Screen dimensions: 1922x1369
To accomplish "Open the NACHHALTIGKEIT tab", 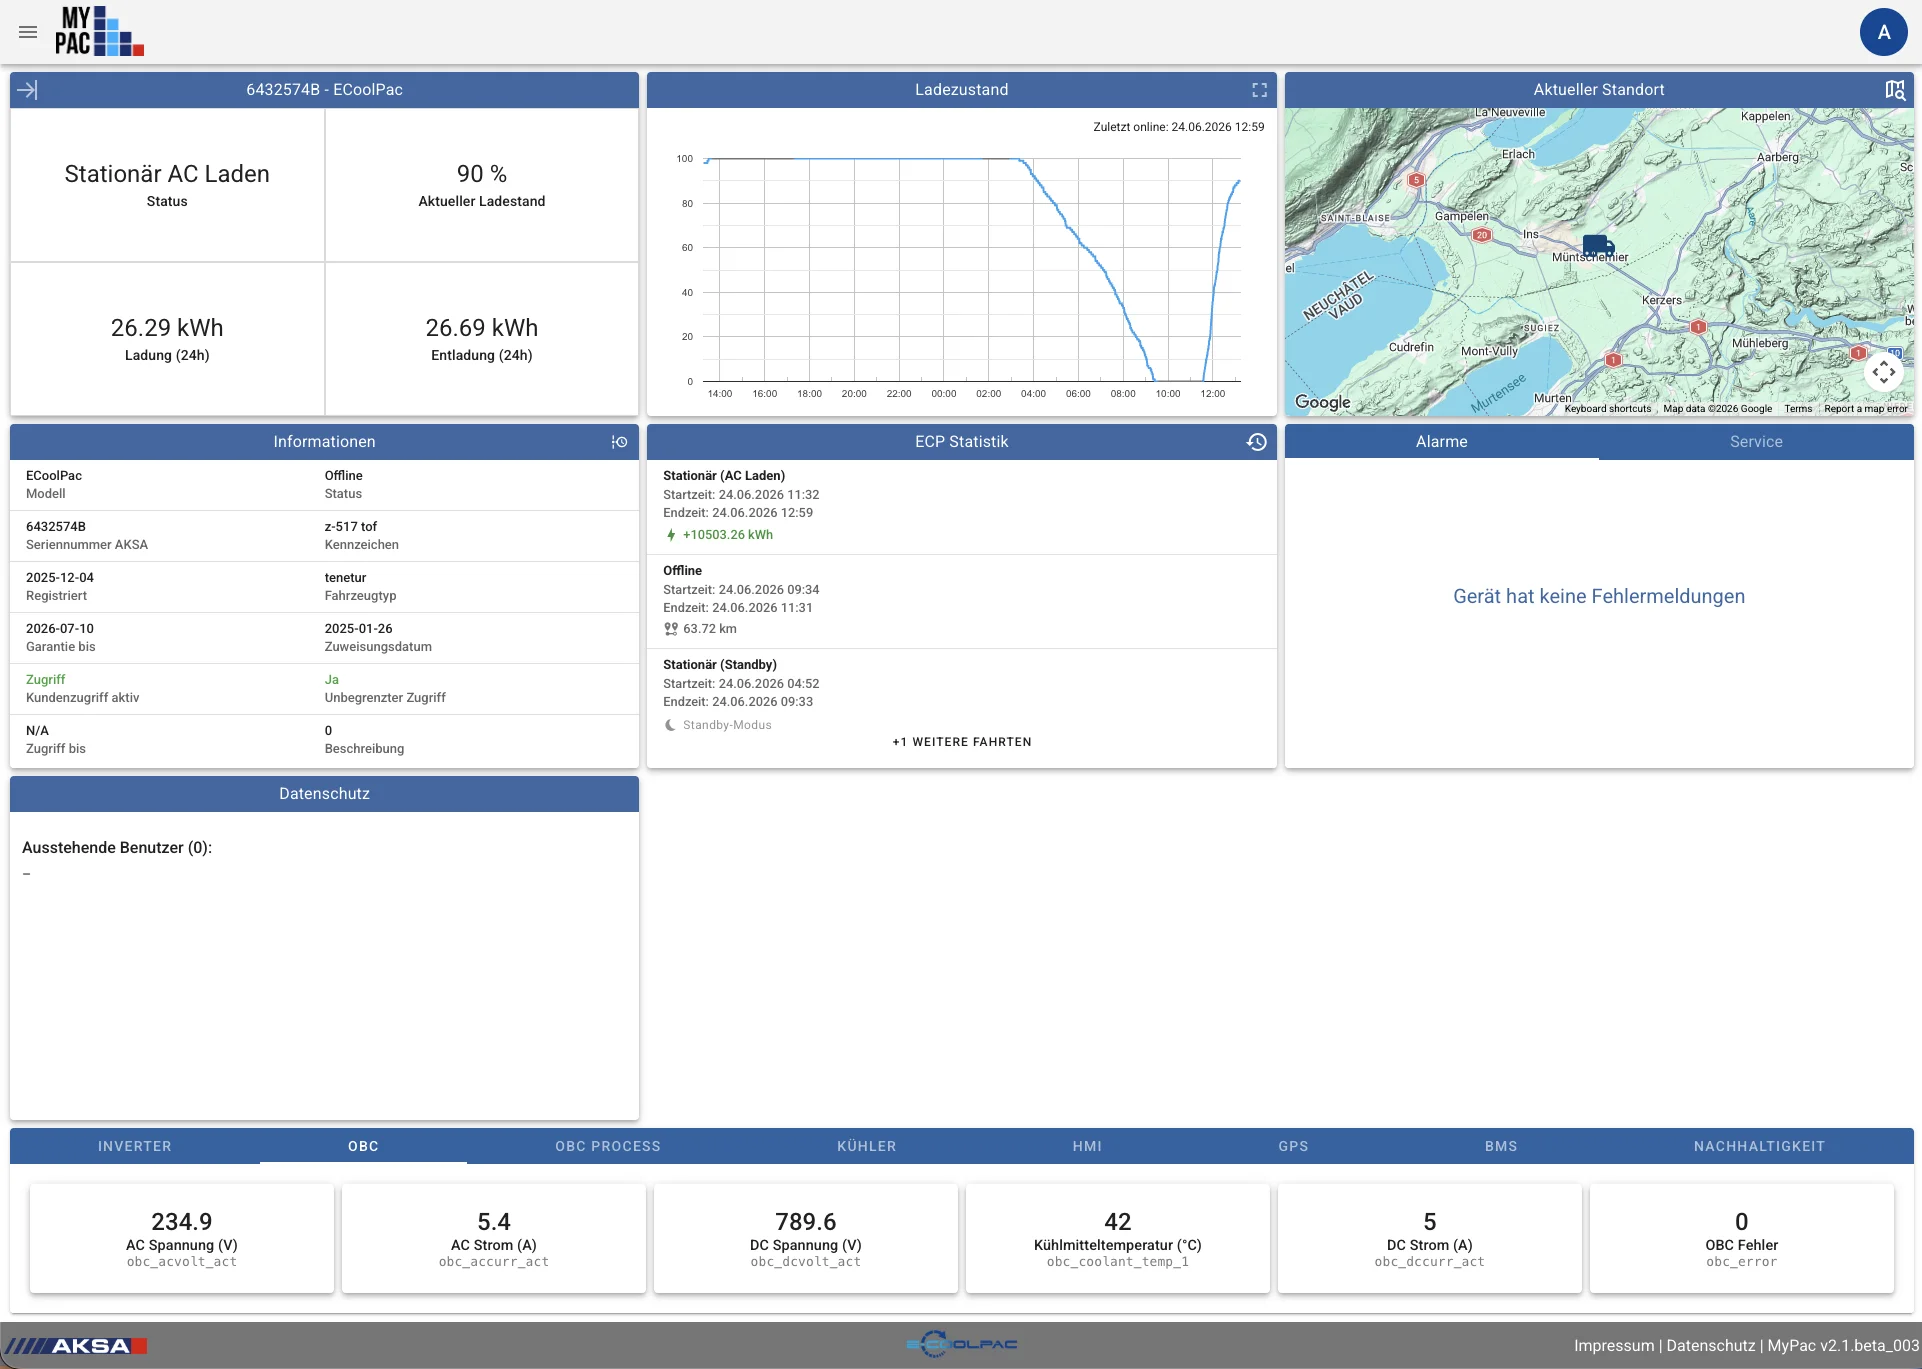I will pyautogui.click(x=1759, y=1146).
